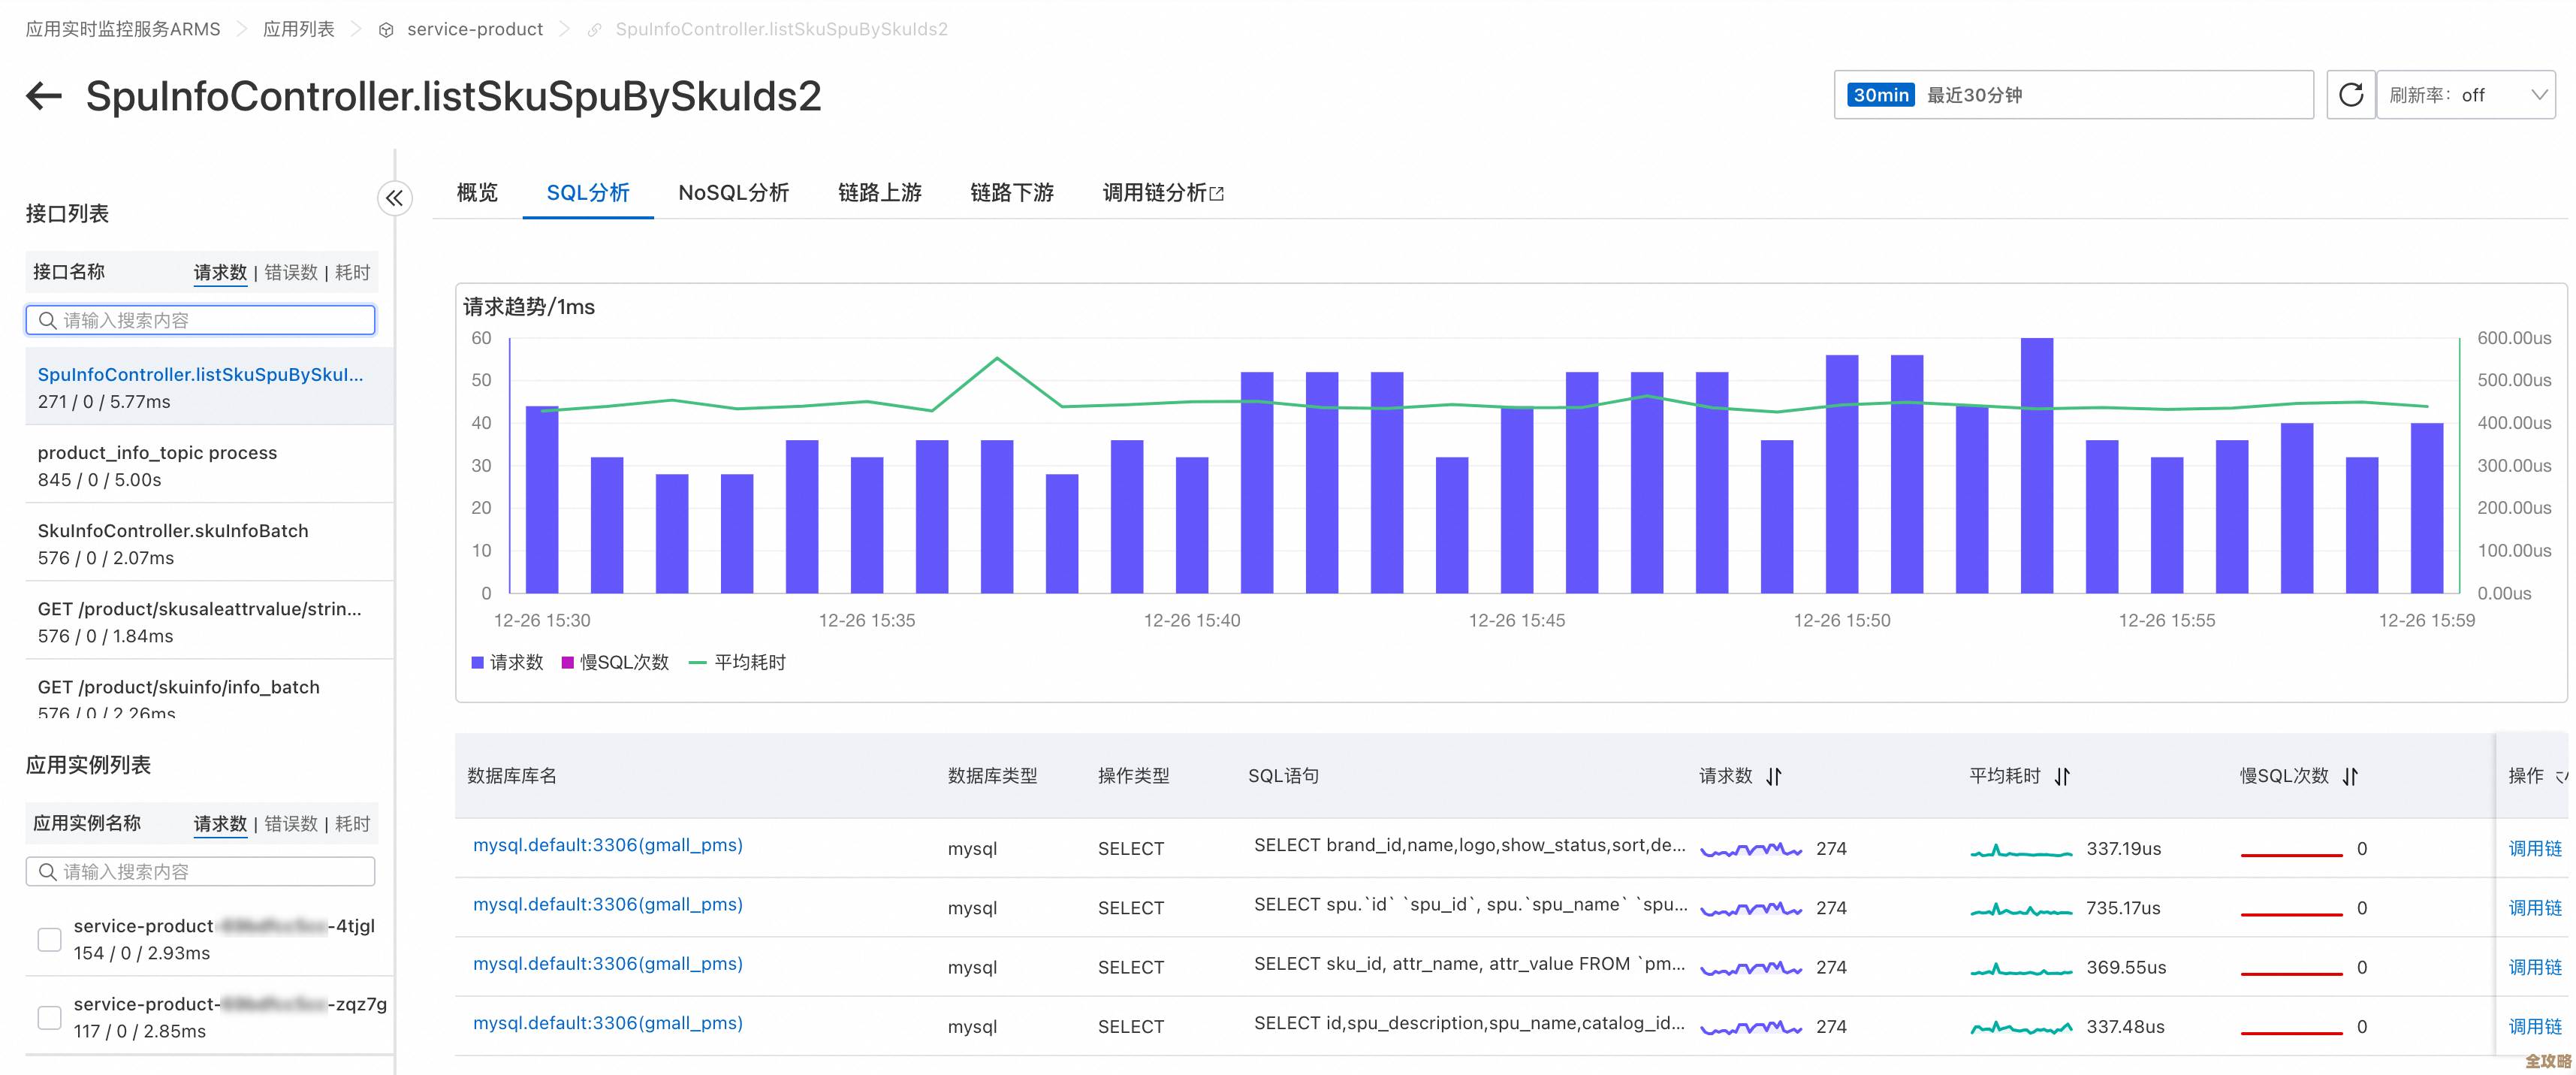Image resolution: width=2576 pixels, height=1075 pixels.
Task: Select the SkuInfoController.skuInfoBatch interface
Action: pos(172,531)
